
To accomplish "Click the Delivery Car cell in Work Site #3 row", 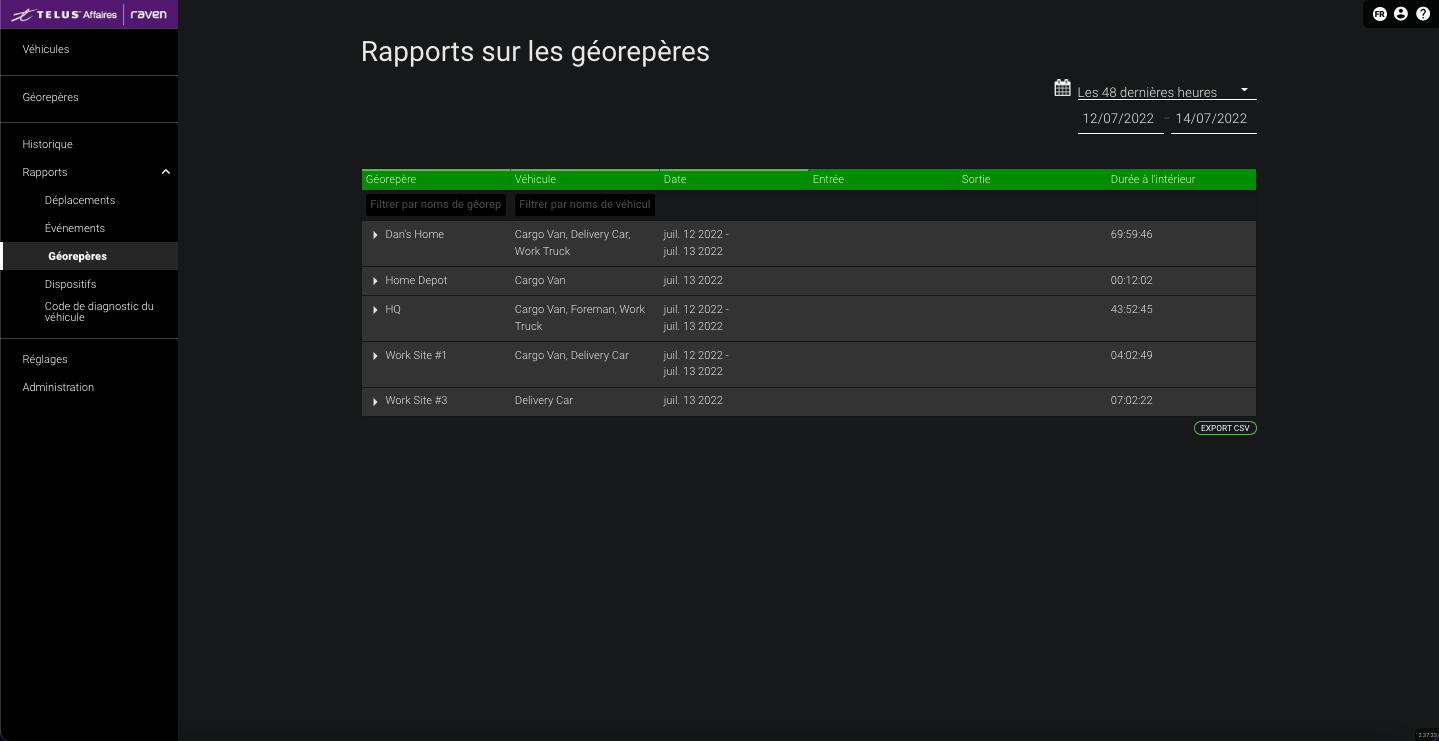I will click(544, 400).
